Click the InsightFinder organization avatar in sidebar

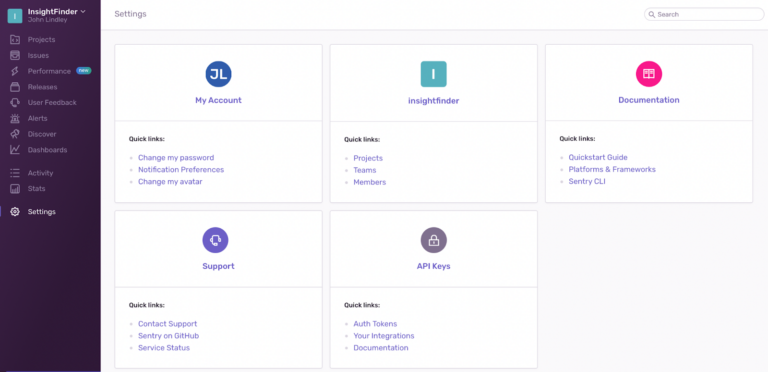coord(15,16)
